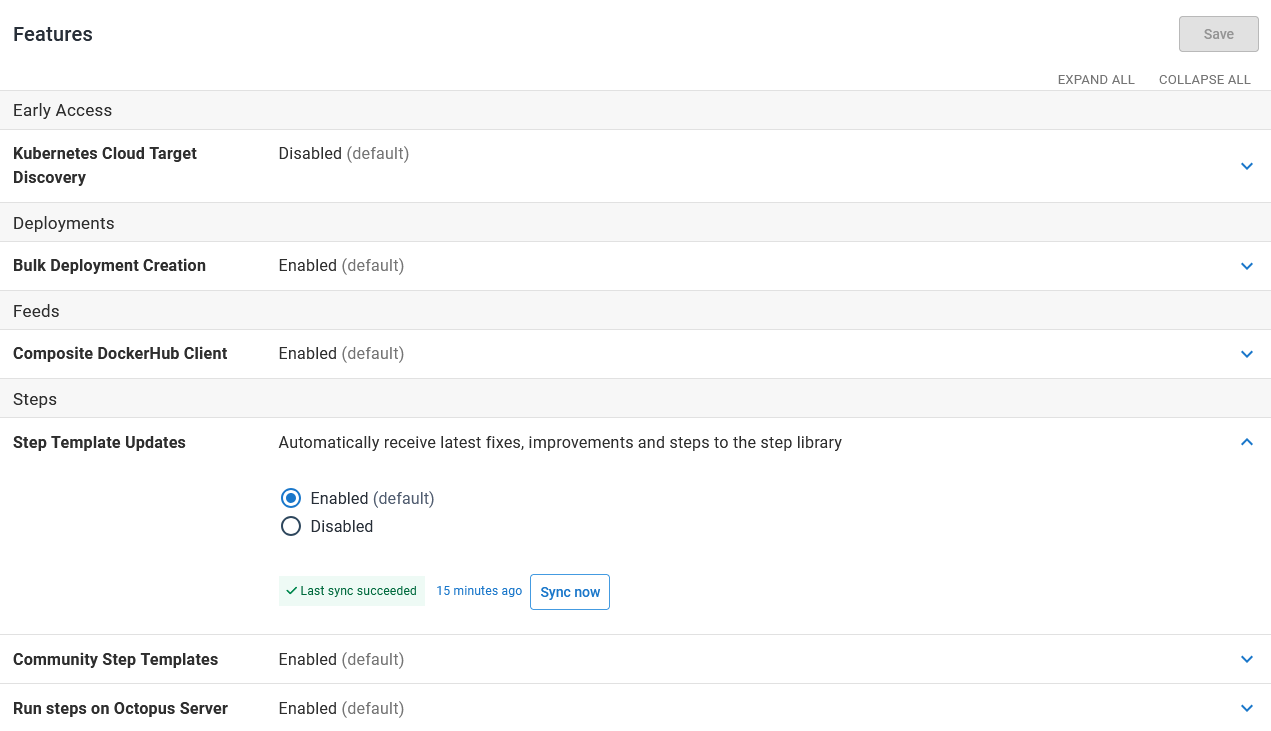The image size is (1271, 731).
Task: Expand the Composite DockerHub Client chevron
Action: click(1247, 354)
